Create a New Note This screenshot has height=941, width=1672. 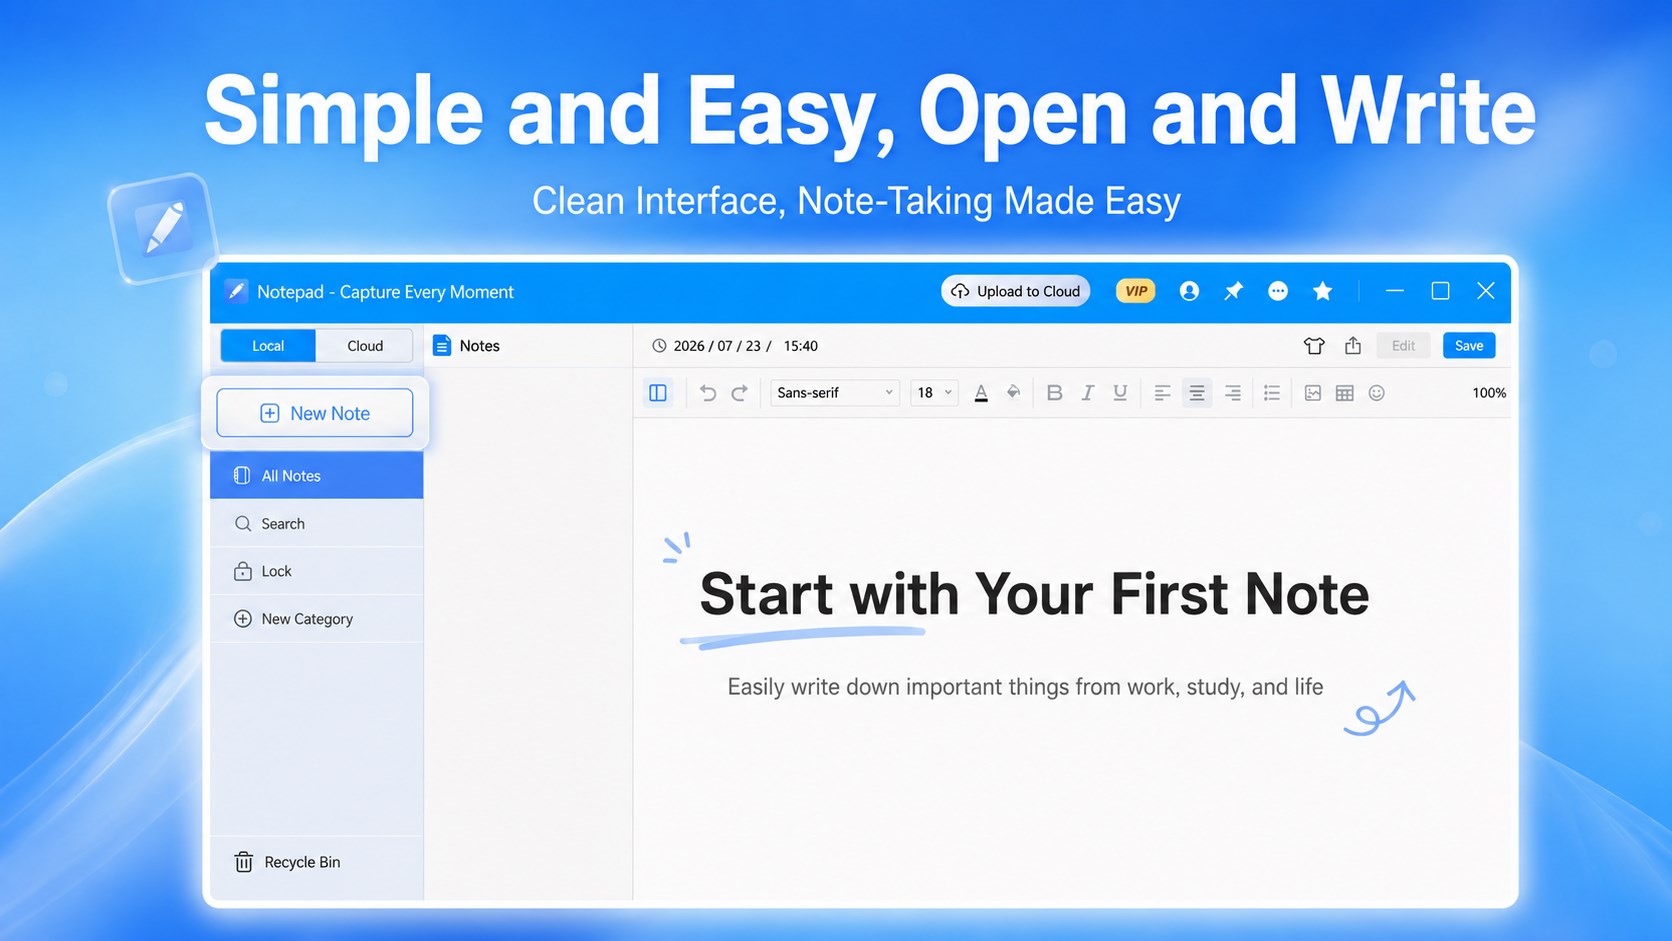(315, 413)
